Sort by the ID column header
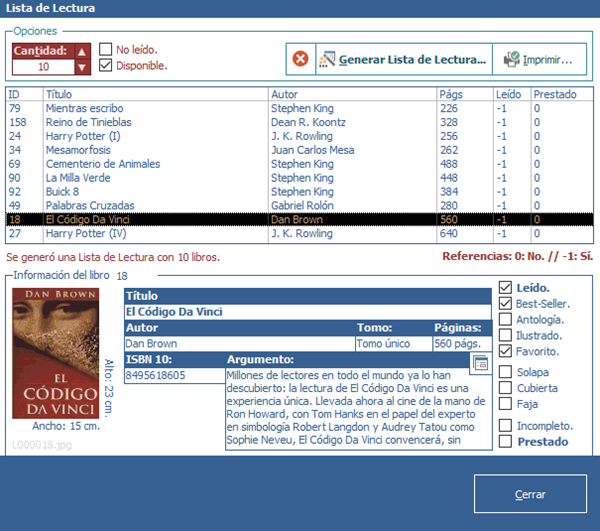This screenshot has width=600, height=531. click(x=24, y=94)
